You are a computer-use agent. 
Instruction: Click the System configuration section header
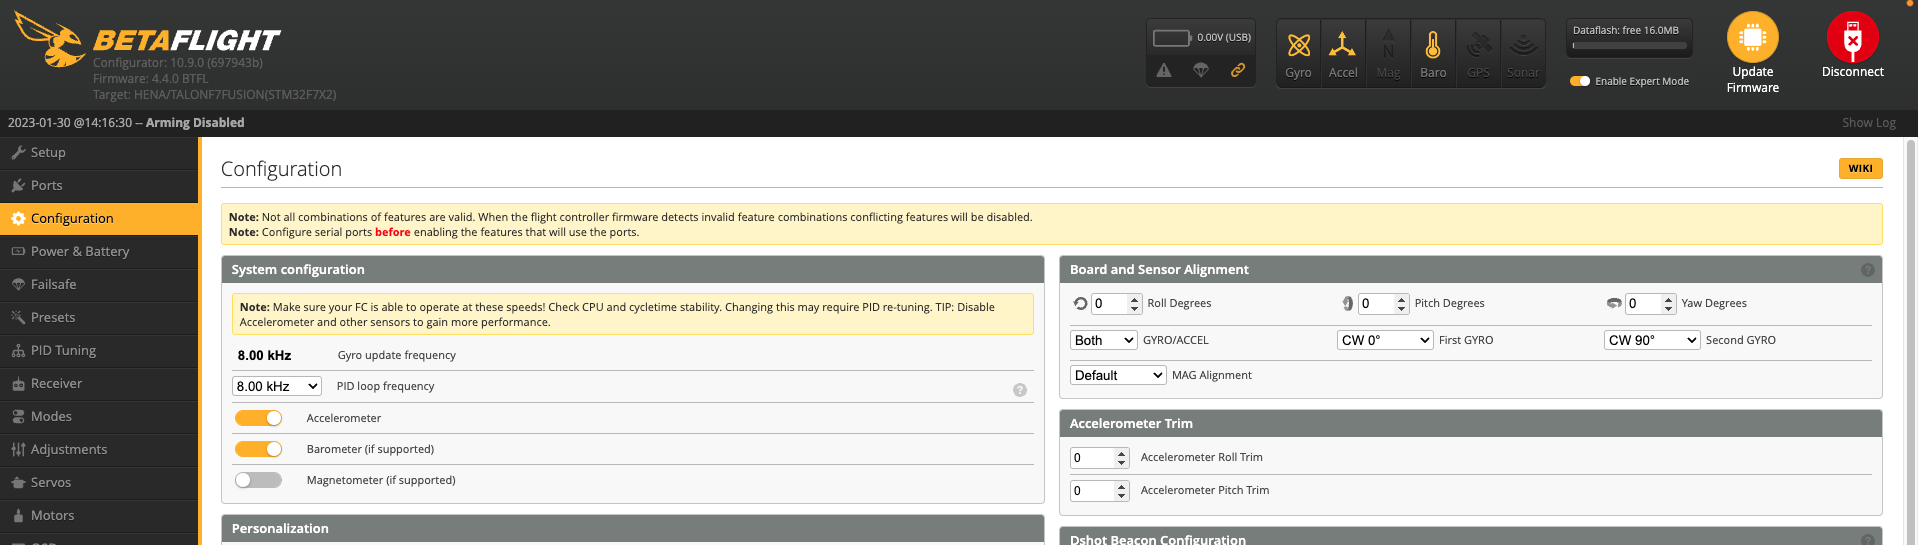click(632, 269)
